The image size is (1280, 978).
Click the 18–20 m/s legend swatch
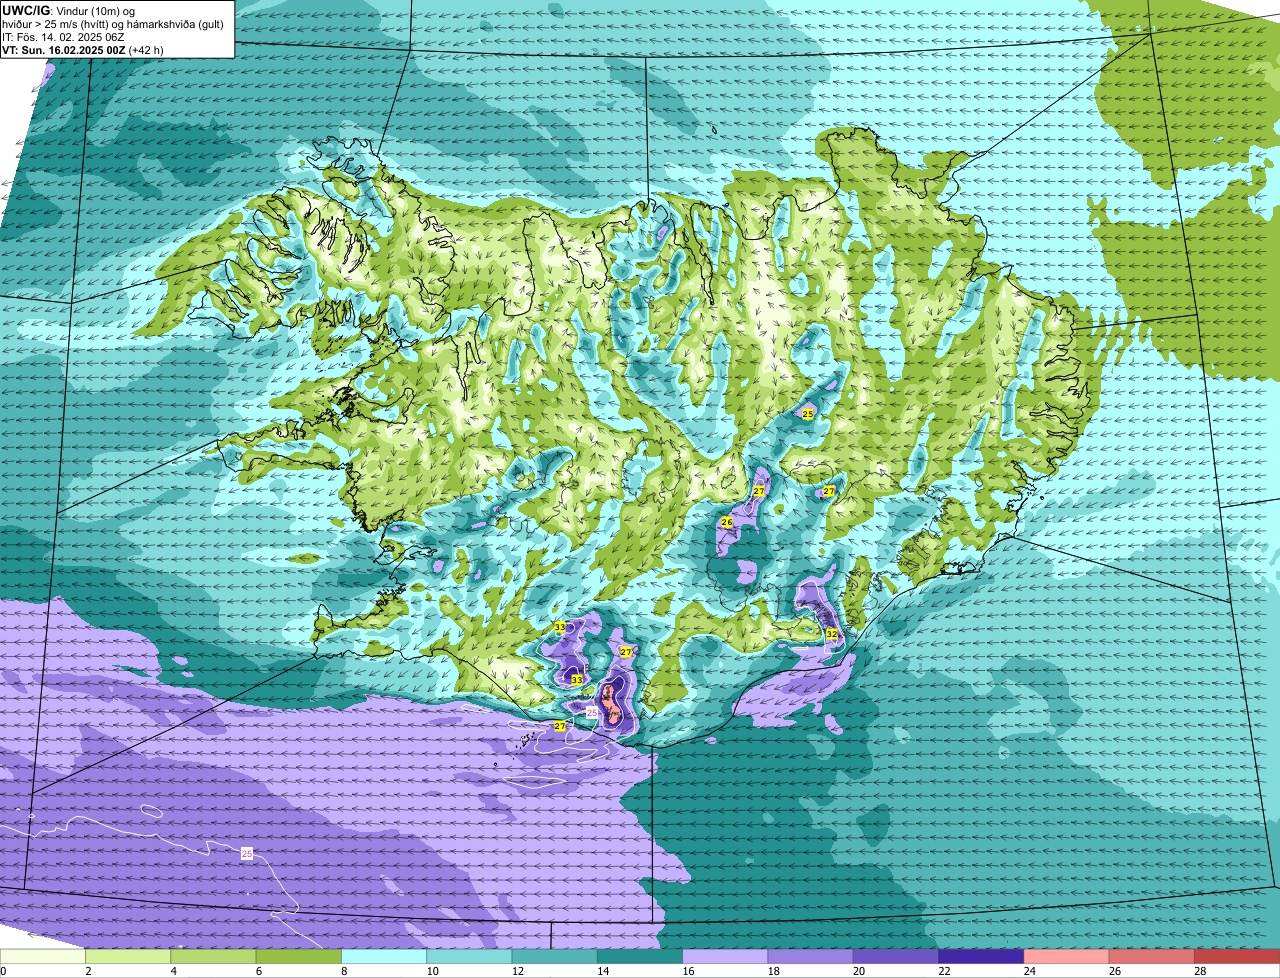[x=811, y=957]
